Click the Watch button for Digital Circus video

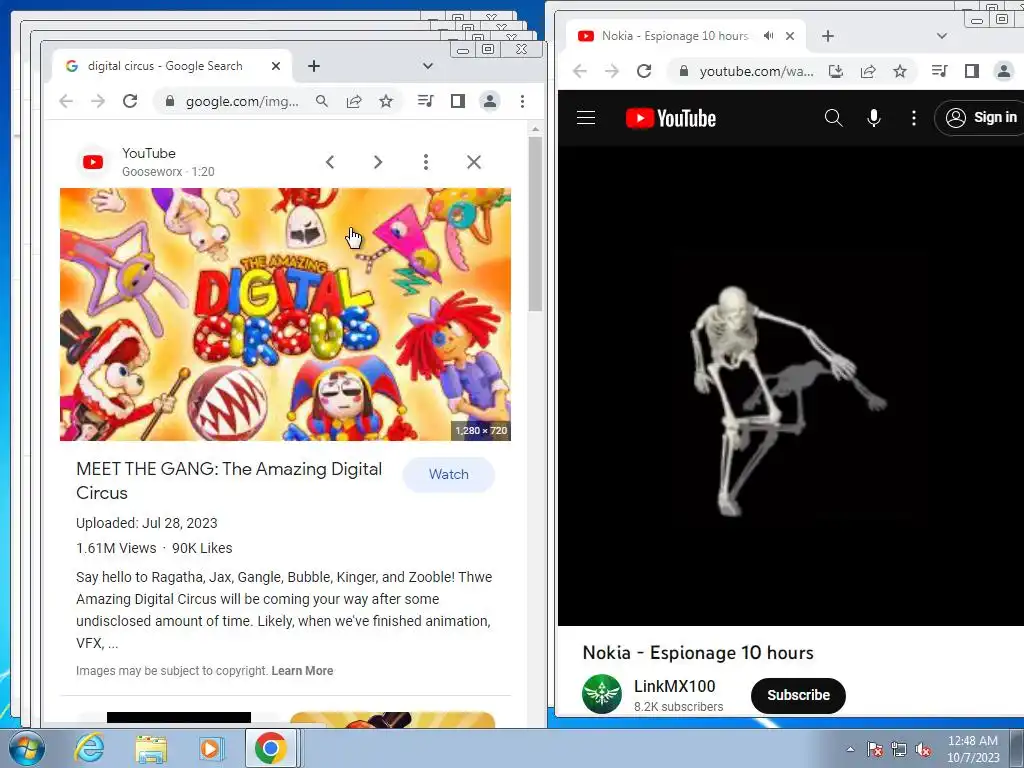point(449,475)
